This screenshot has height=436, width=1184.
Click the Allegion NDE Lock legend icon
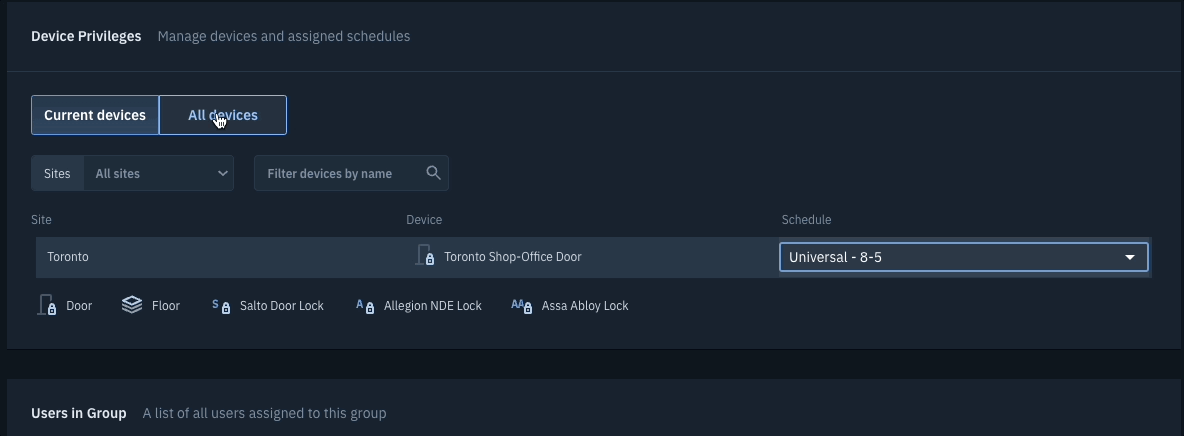coord(365,305)
